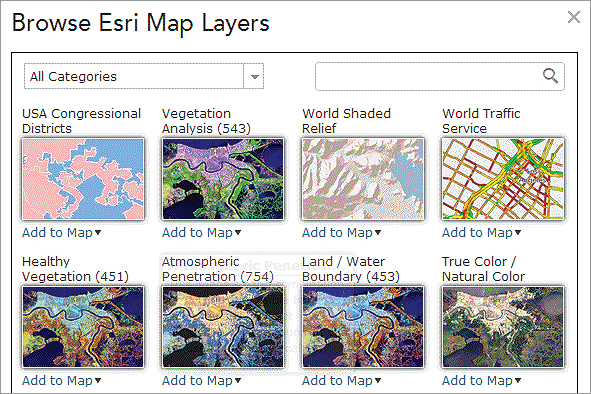Screen dimensions: 591x394
Task: Select the Healthy Vegetation thumbnail image
Action: pos(83,327)
